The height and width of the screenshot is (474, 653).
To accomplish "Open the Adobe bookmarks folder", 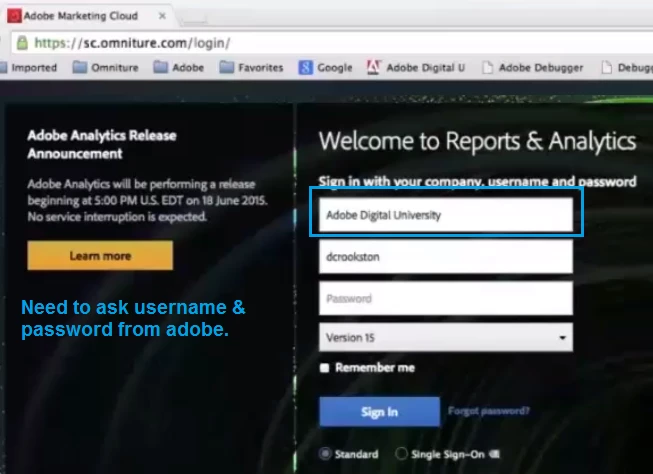I will pyautogui.click(x=179, y=67).
